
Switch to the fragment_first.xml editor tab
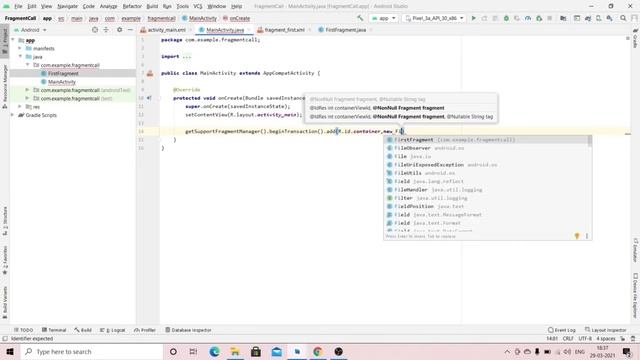click(x=284, y=30)
